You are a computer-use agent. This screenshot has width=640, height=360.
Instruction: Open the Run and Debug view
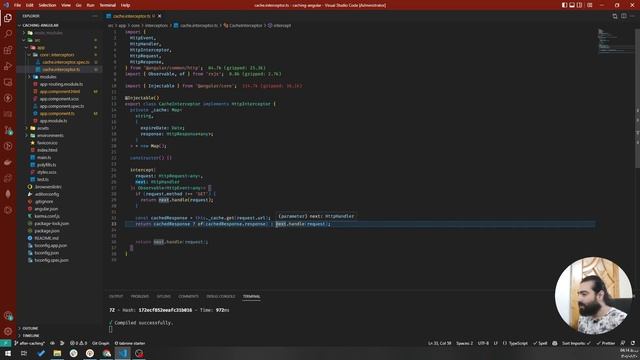pyautogui.click(x=8, y=66)
